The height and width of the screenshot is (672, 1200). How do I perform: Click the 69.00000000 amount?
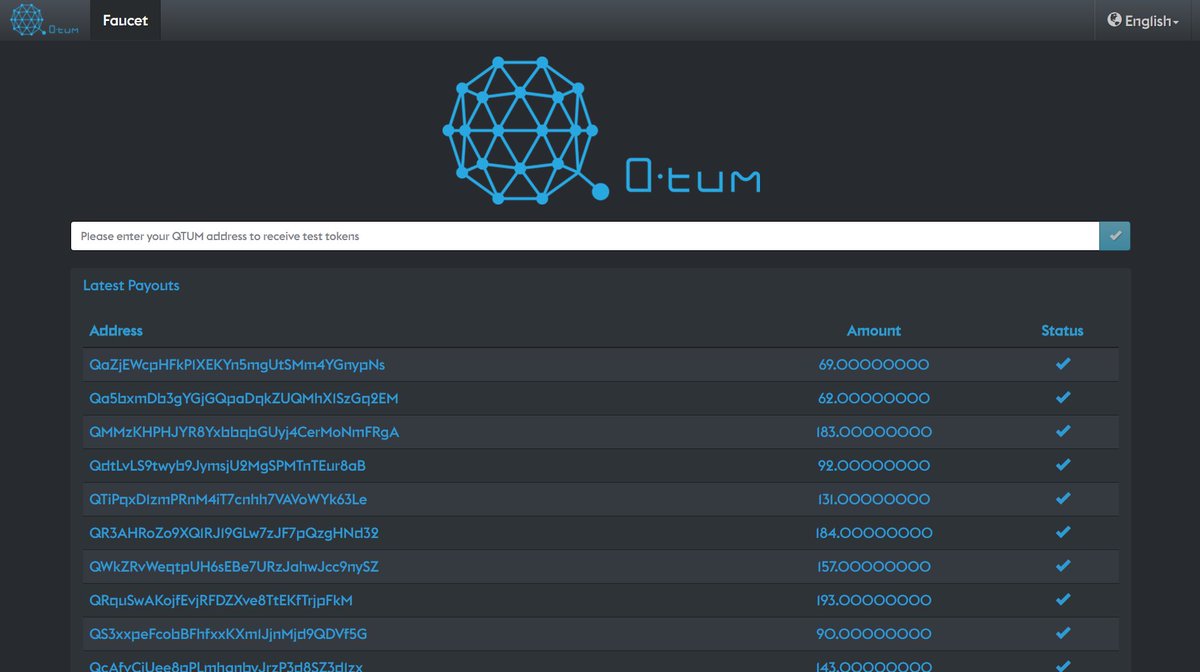(x=874, y=364)
